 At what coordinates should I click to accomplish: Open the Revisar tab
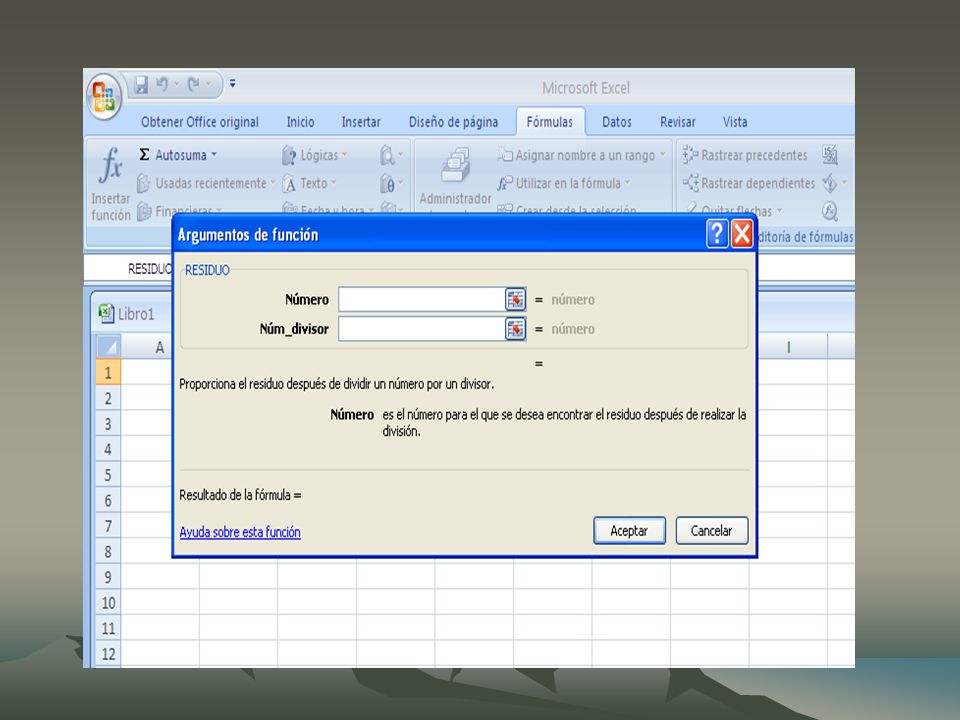[x=678, y=122]
